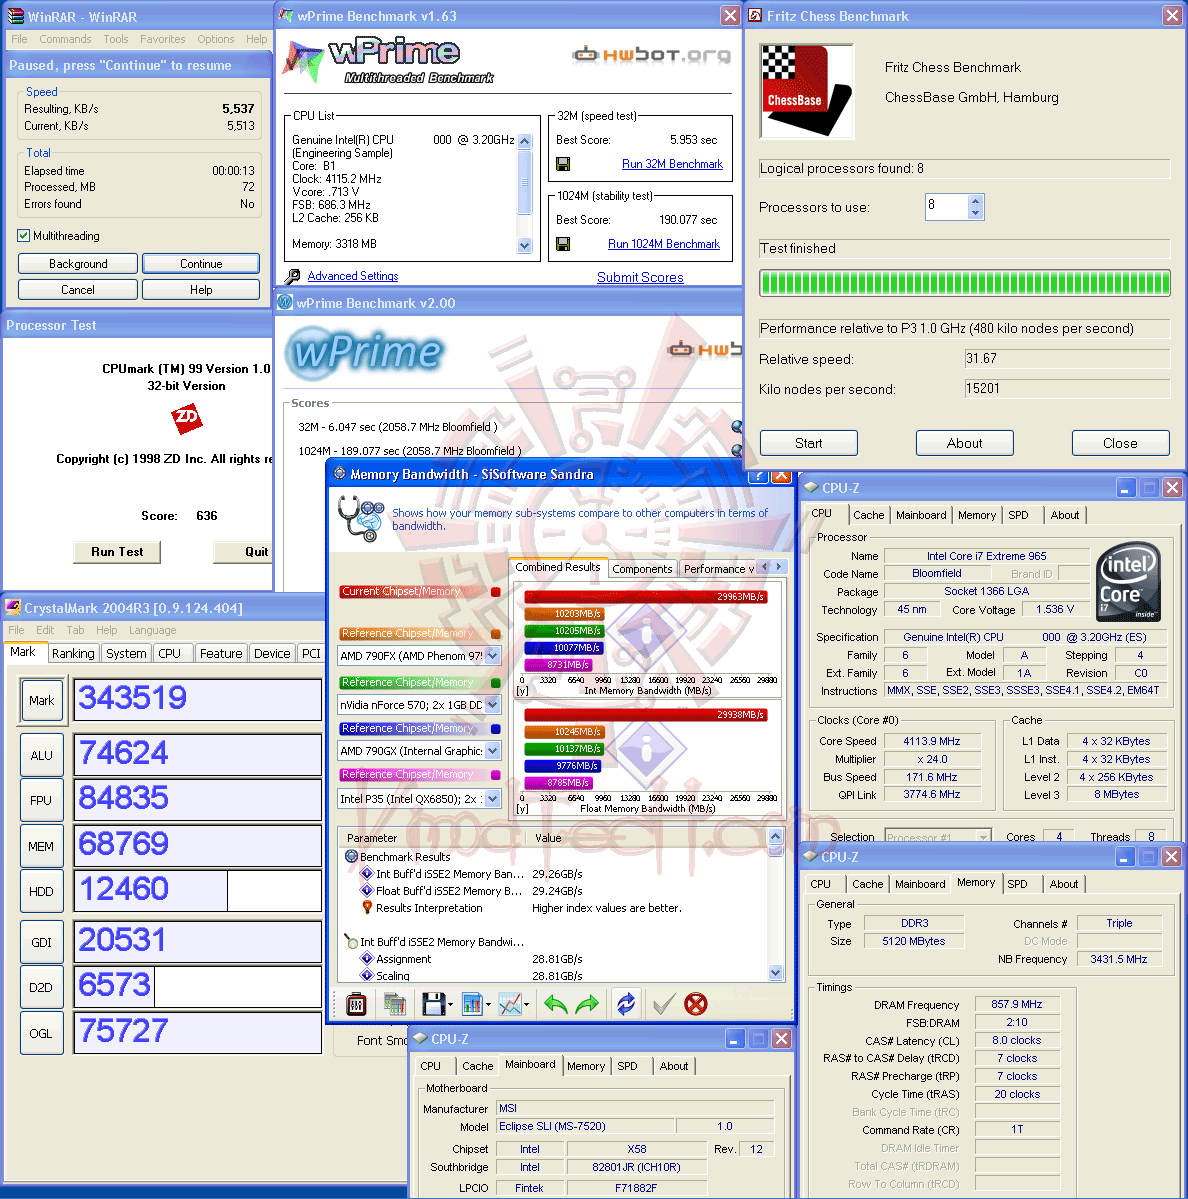Click floppy save icon under 1024M Best Score
Screen dimensions: 1188x1199
[563, 244]
